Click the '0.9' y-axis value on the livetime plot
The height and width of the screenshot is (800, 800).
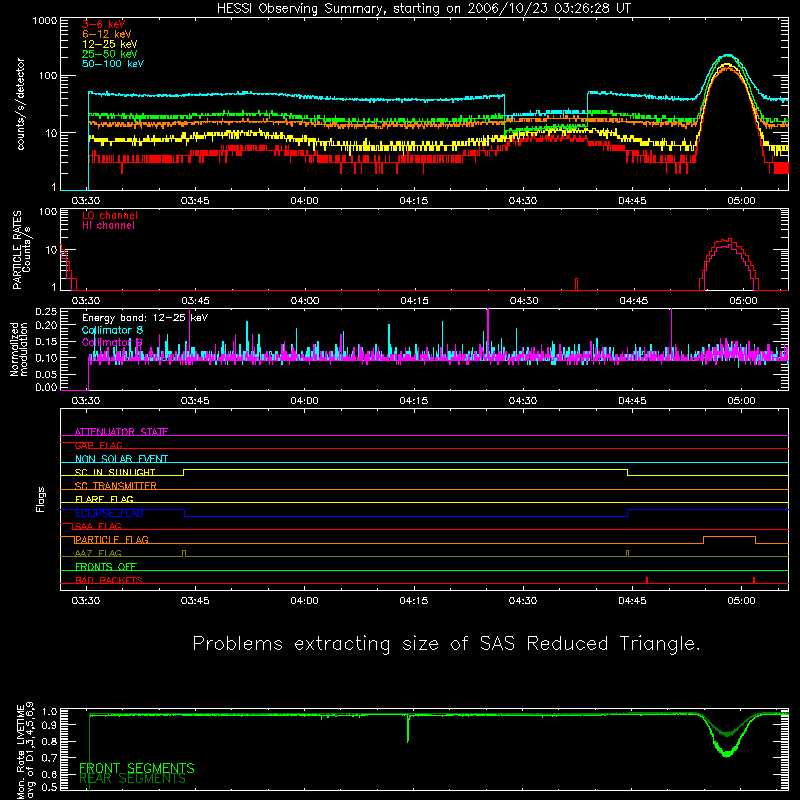(x=49, y=726)
